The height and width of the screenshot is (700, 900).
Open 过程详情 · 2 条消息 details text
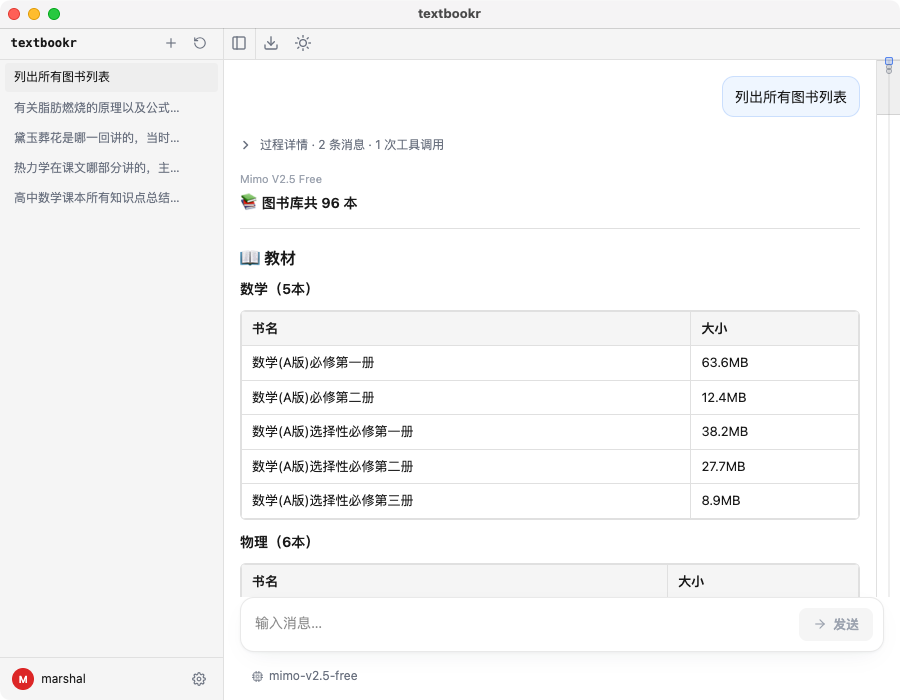[351, 145]
